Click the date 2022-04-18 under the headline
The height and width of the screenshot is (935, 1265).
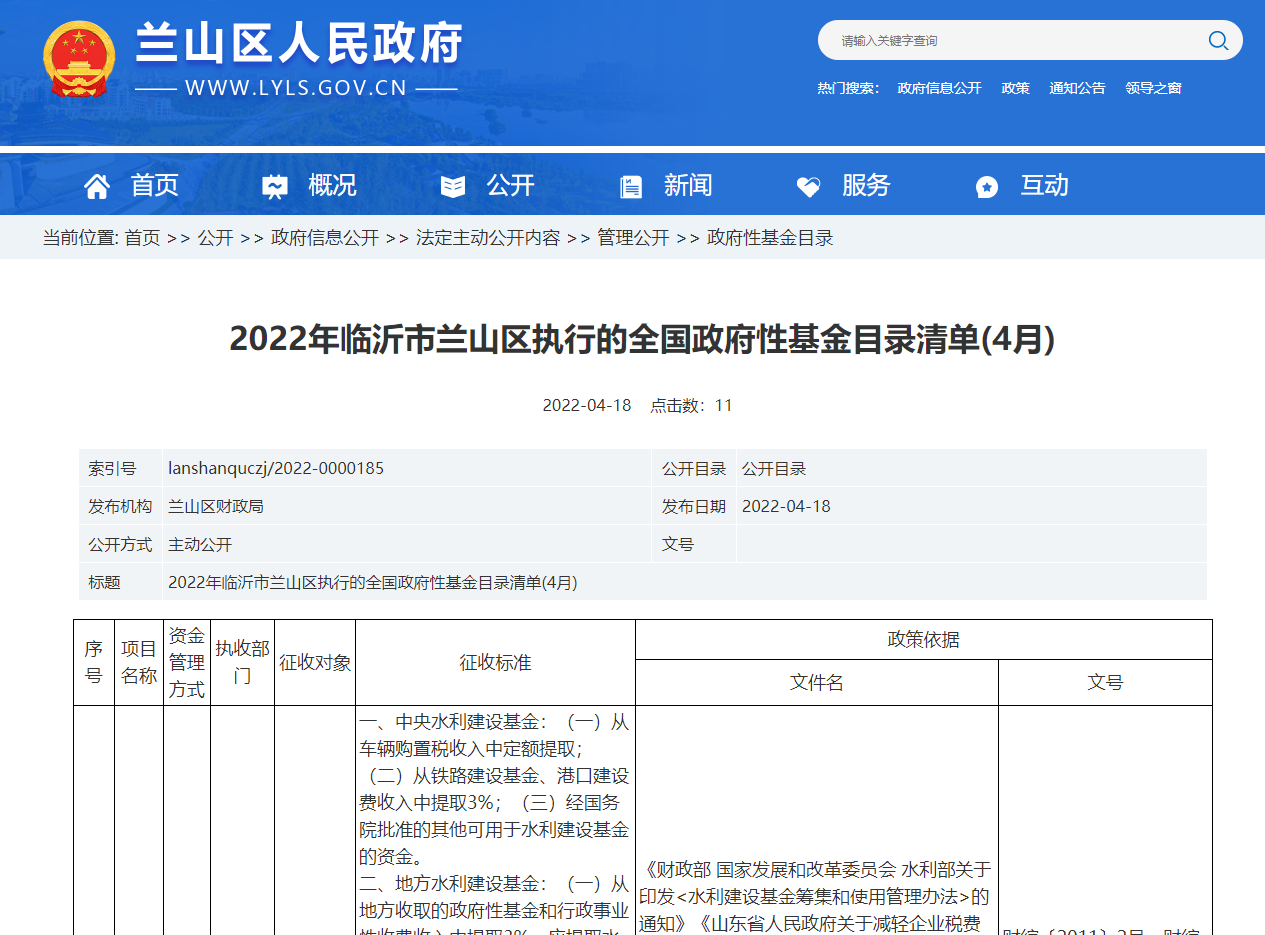coord(587,405)
